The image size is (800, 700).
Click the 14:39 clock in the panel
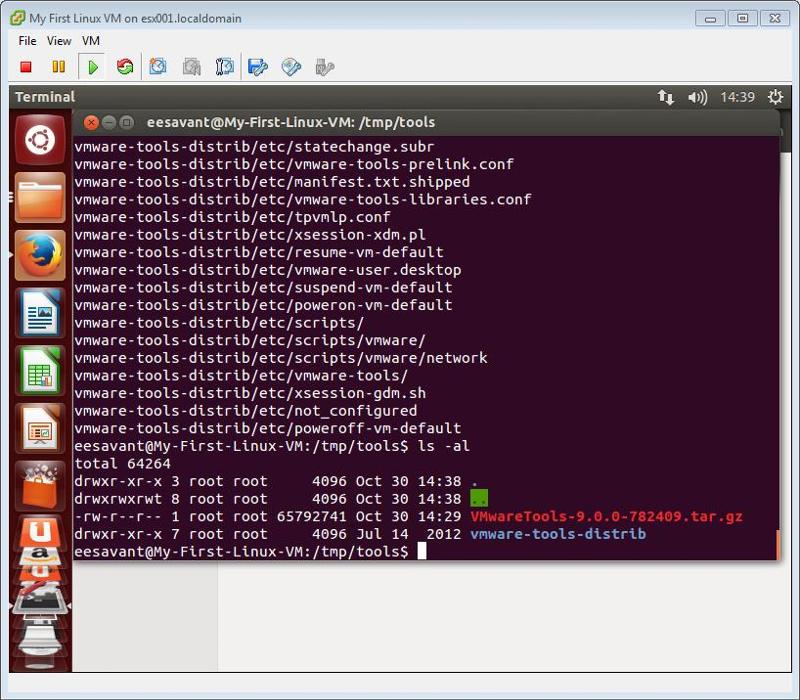pos(737,97)
